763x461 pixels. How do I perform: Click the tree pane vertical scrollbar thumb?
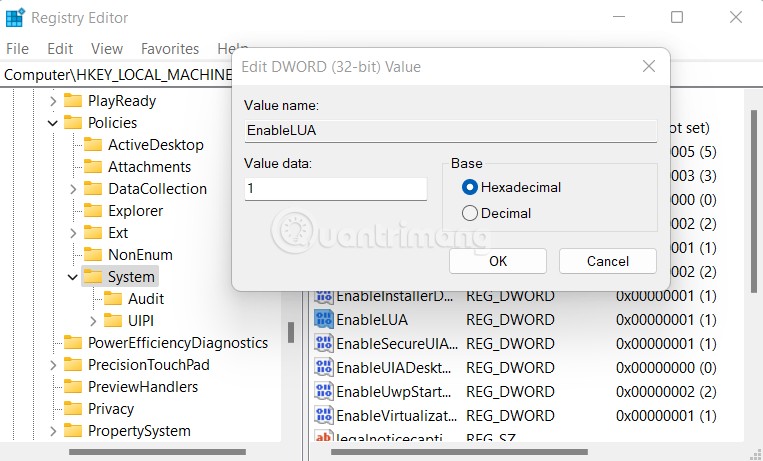(291, 332)
